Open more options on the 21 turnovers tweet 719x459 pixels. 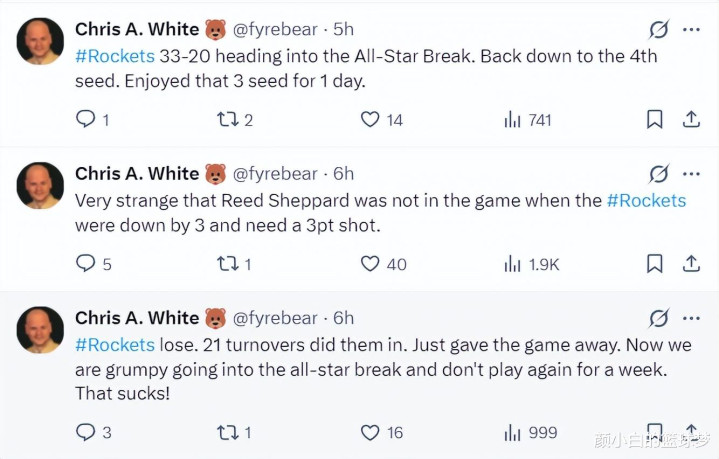coord(691,318)
